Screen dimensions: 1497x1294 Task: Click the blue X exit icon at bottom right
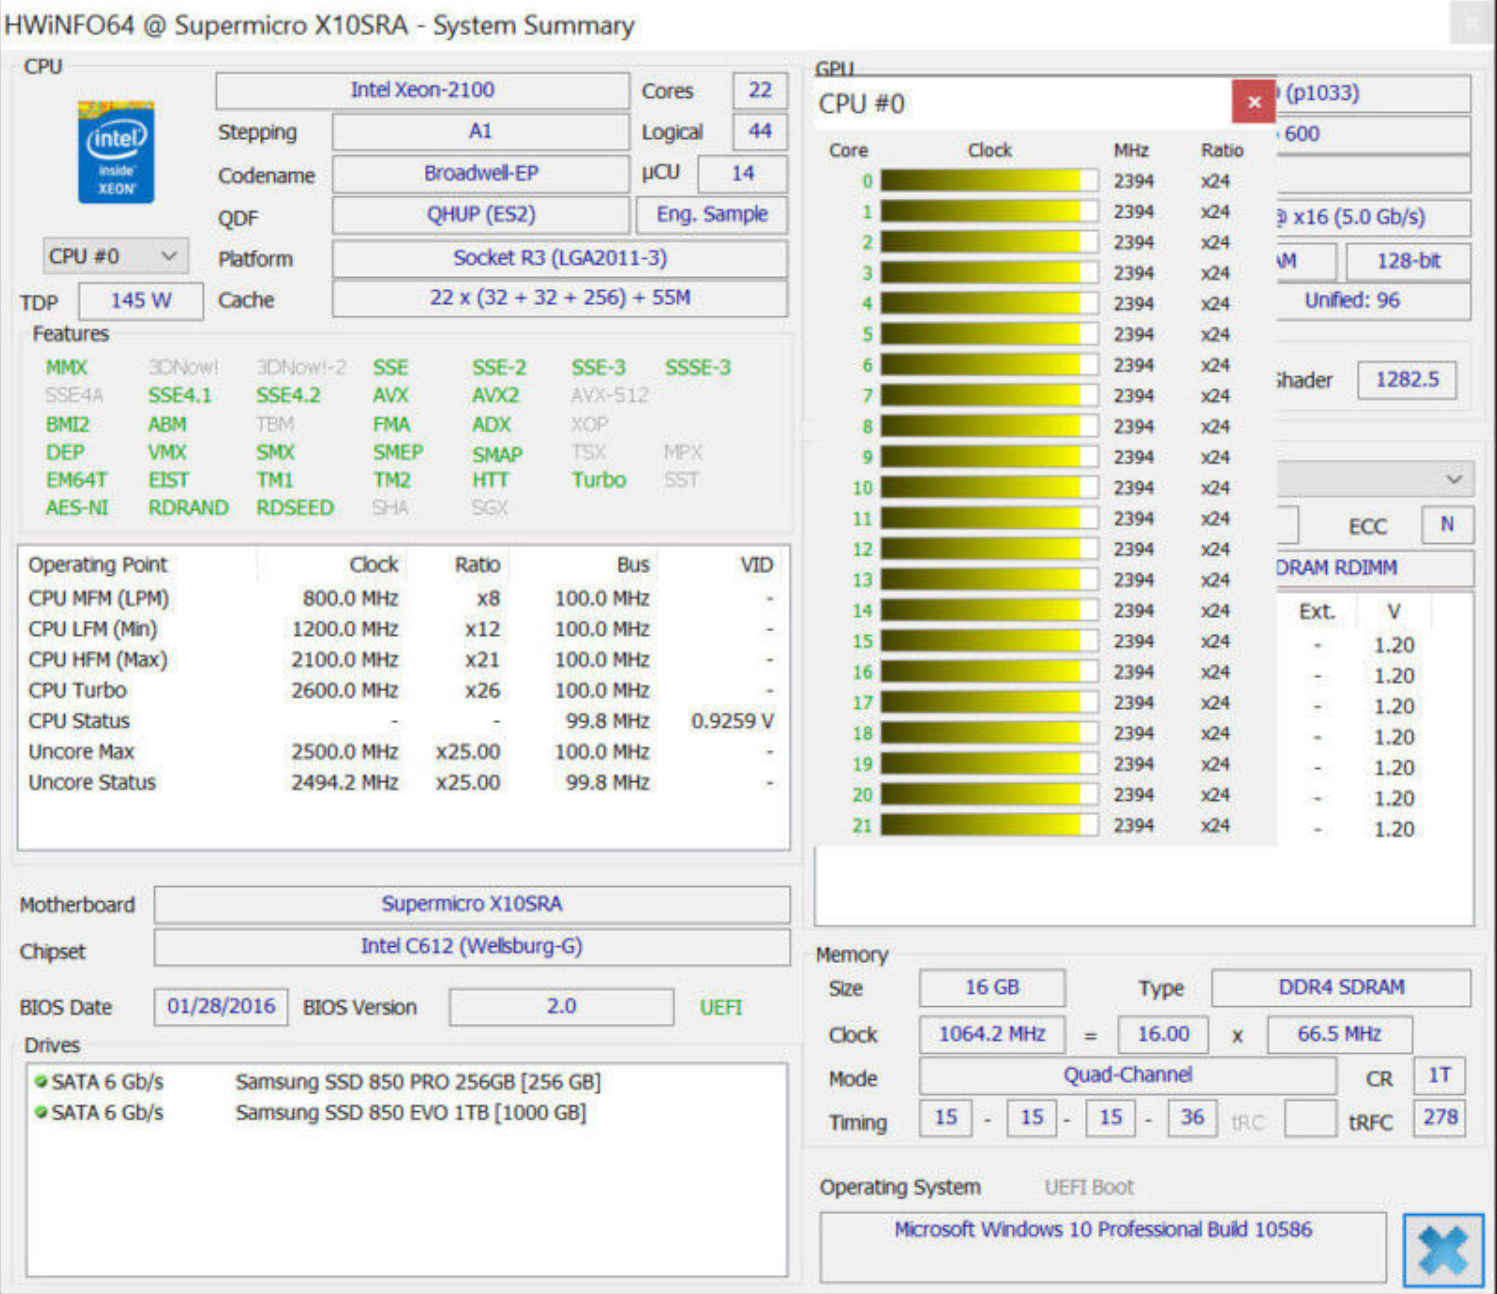(1442, 1247)
